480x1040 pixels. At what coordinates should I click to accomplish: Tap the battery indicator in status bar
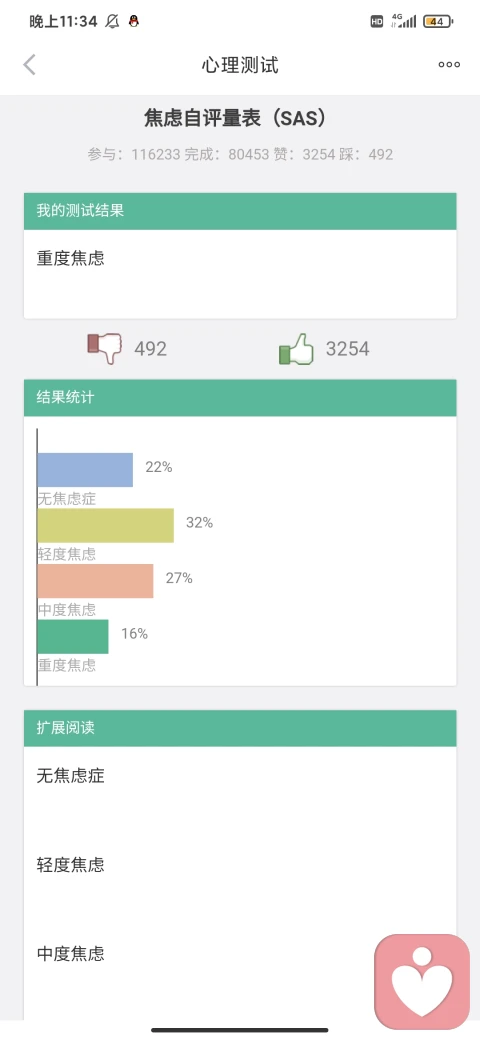pos(438,21)
